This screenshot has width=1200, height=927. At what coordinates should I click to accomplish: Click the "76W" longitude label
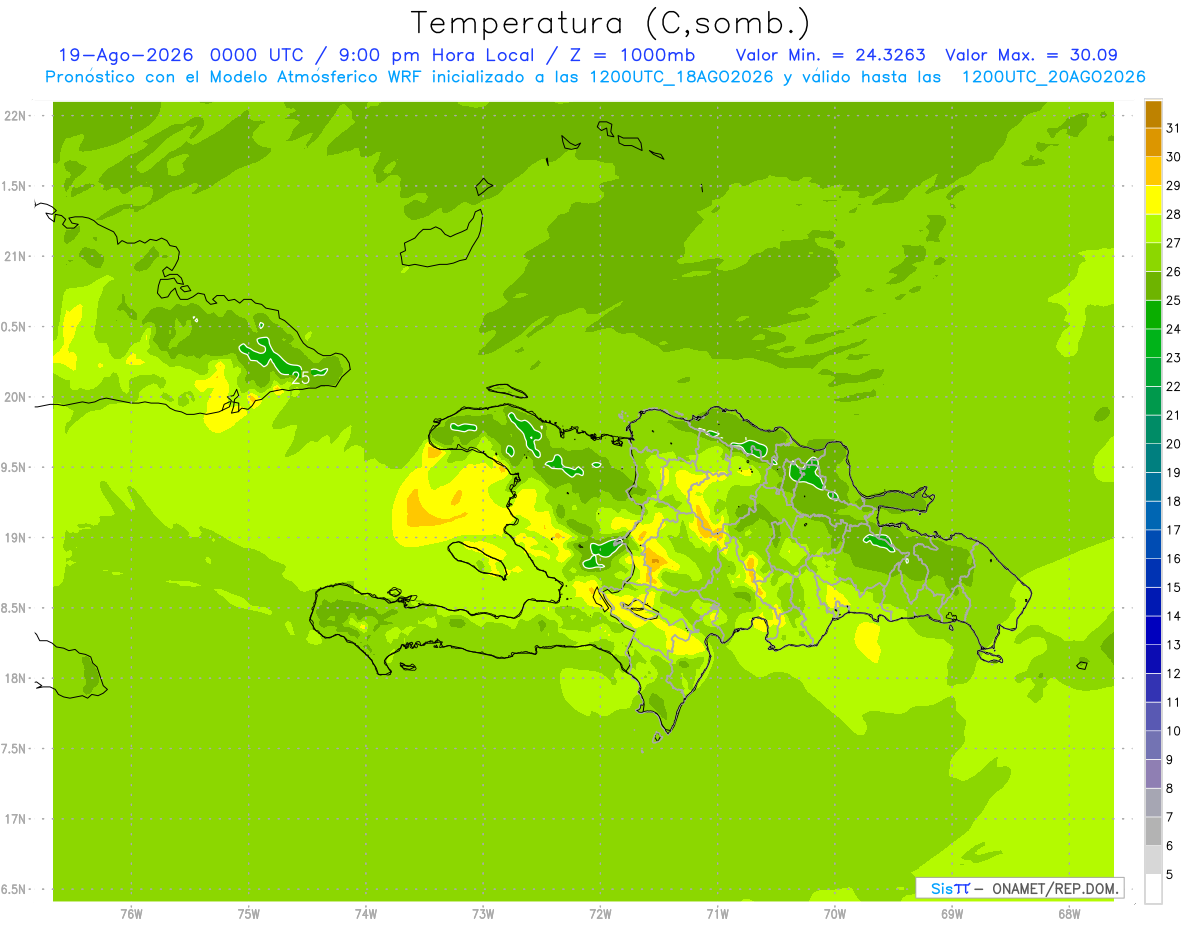[x=131, y=914]
